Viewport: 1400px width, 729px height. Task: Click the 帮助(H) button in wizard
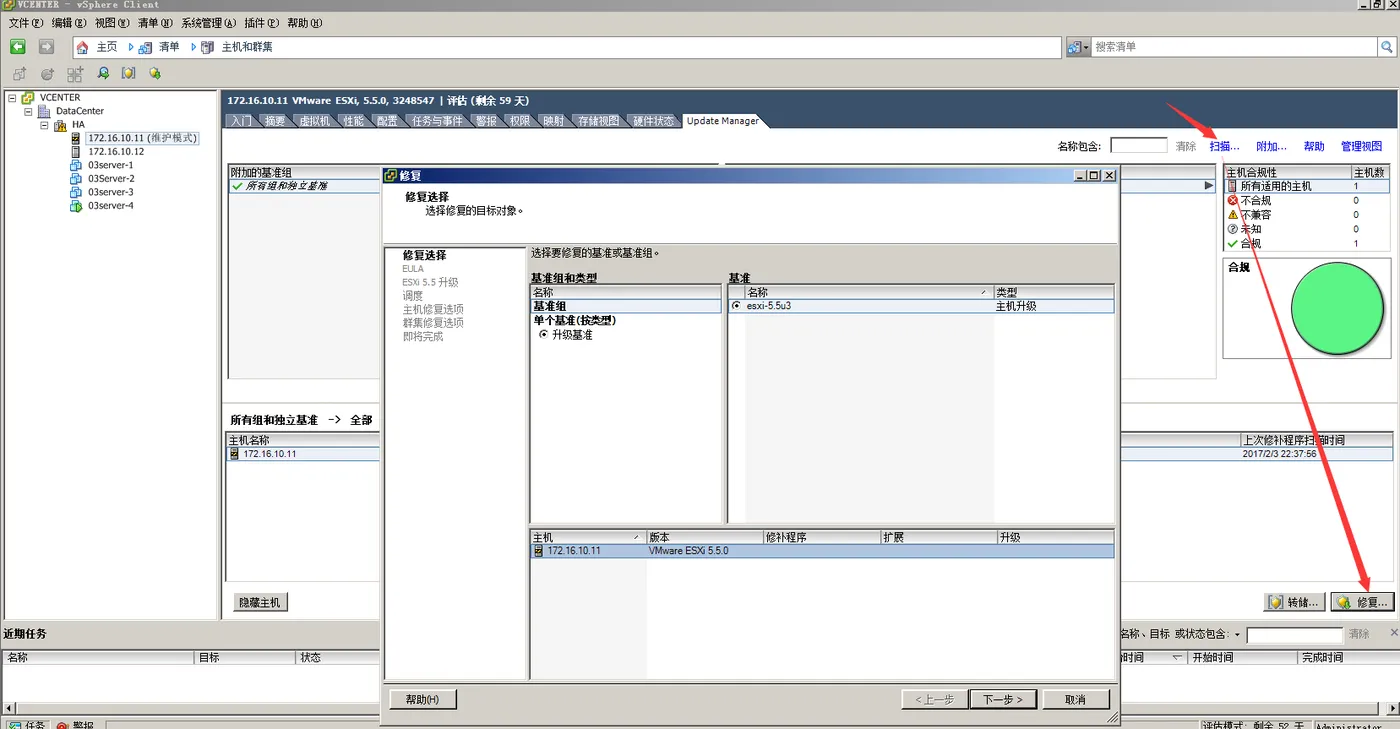[423, 699]
